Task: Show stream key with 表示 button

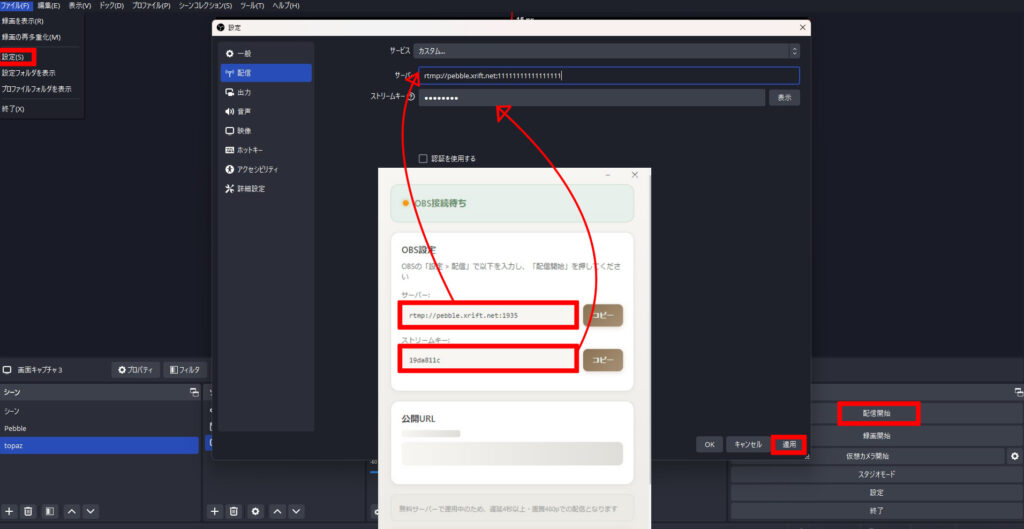Action: 784,97
